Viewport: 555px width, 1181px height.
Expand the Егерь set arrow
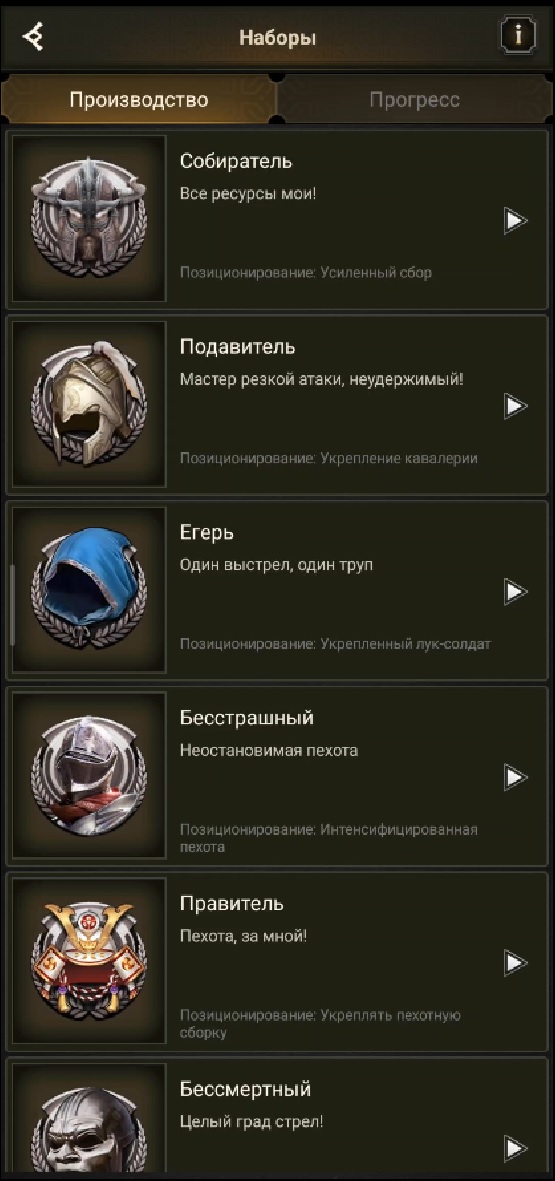pyautogui.click(x=515, y=591)
